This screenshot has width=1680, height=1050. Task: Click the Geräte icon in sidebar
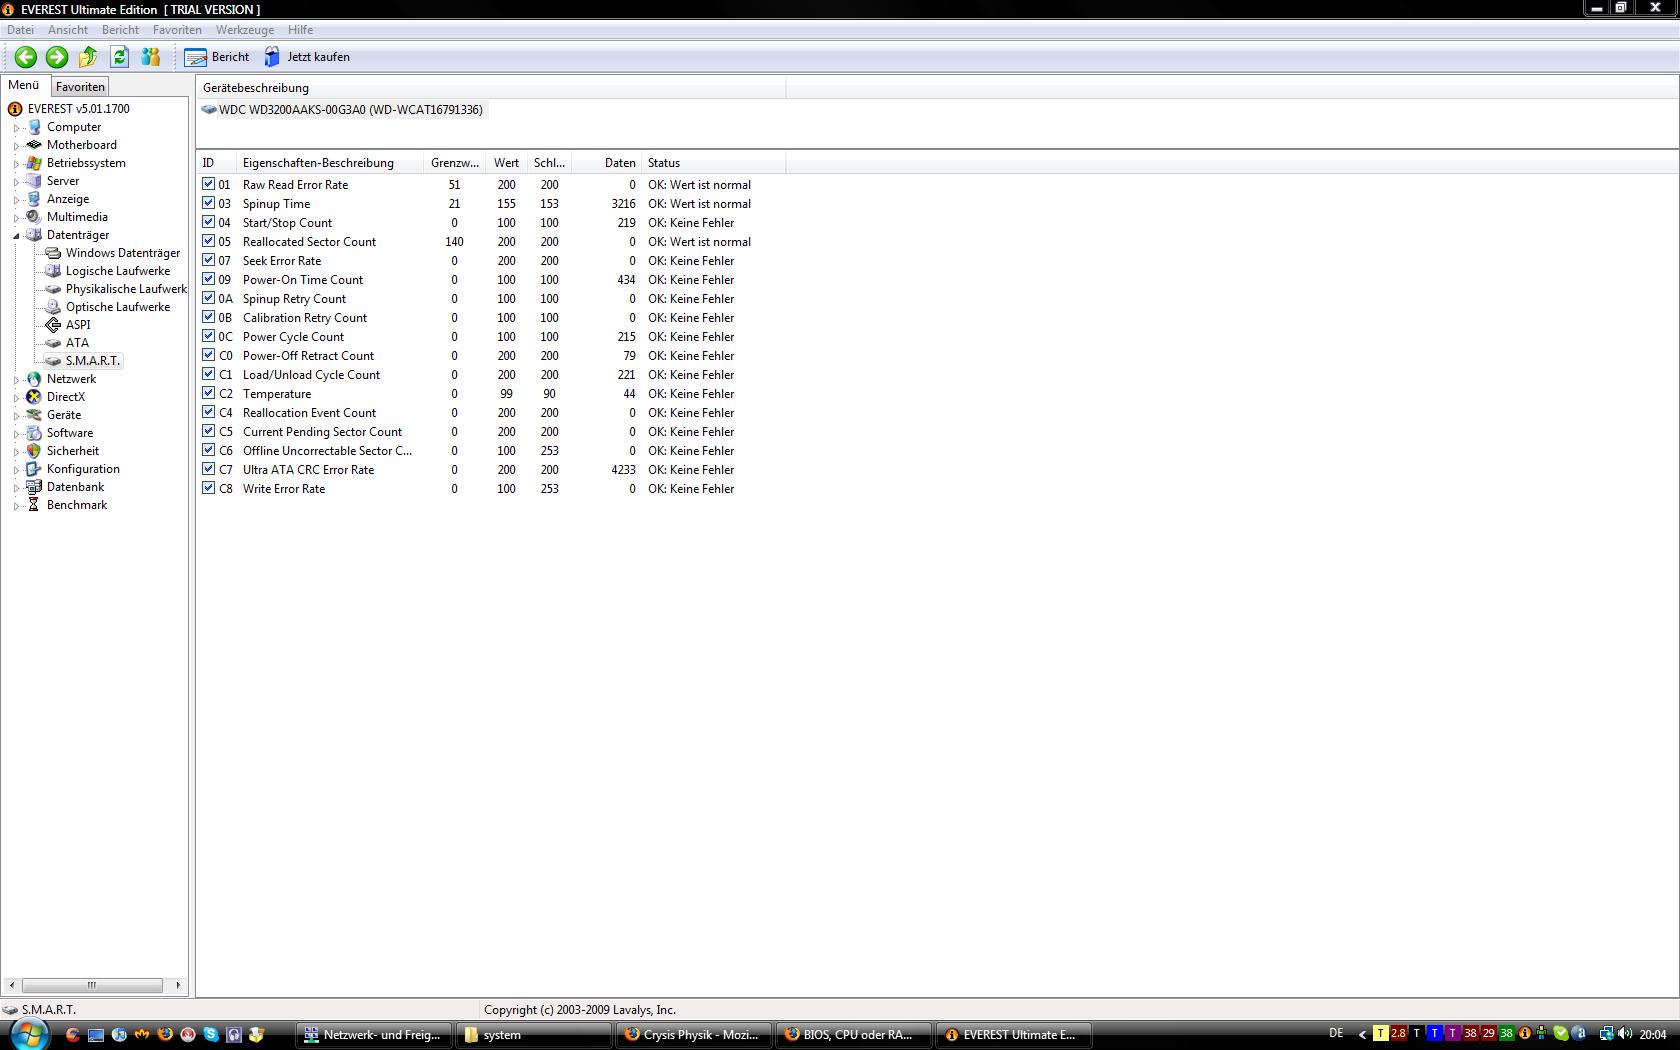tap(34, 415)
